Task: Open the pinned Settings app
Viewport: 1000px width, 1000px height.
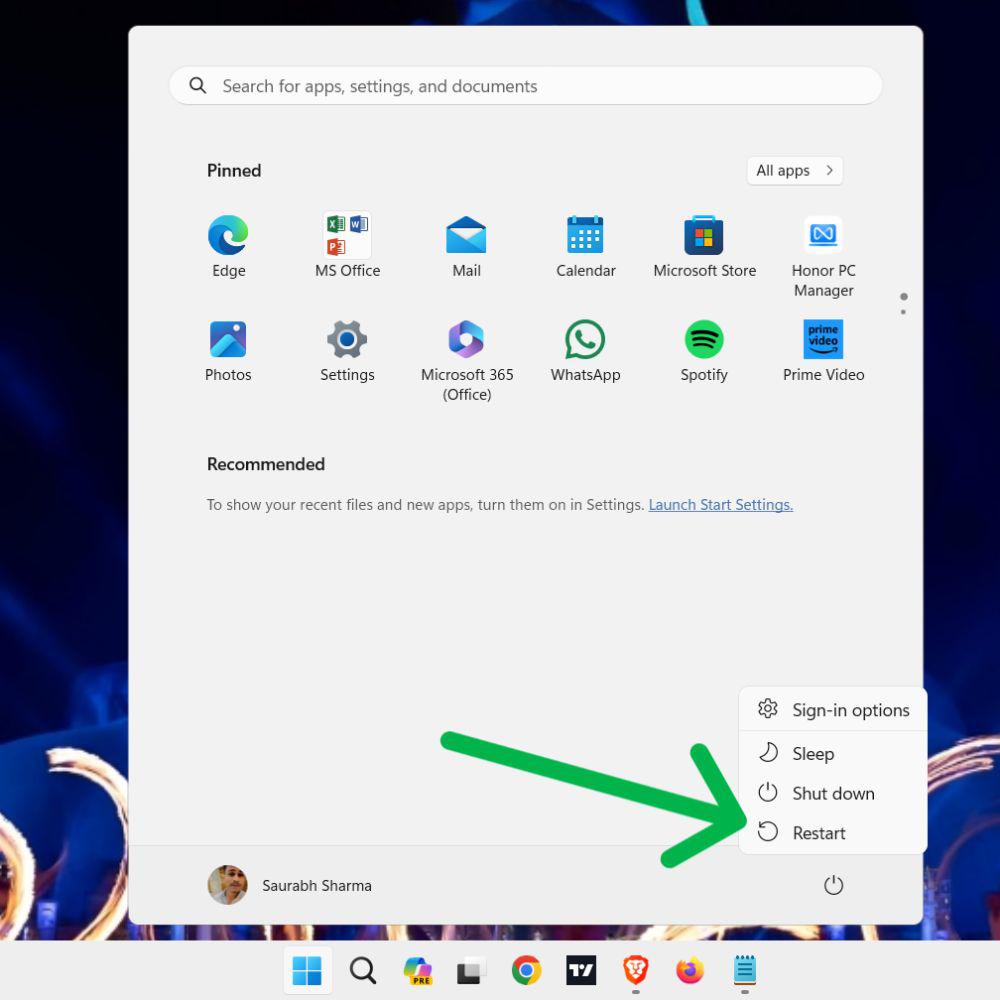Action: point(347,351)
